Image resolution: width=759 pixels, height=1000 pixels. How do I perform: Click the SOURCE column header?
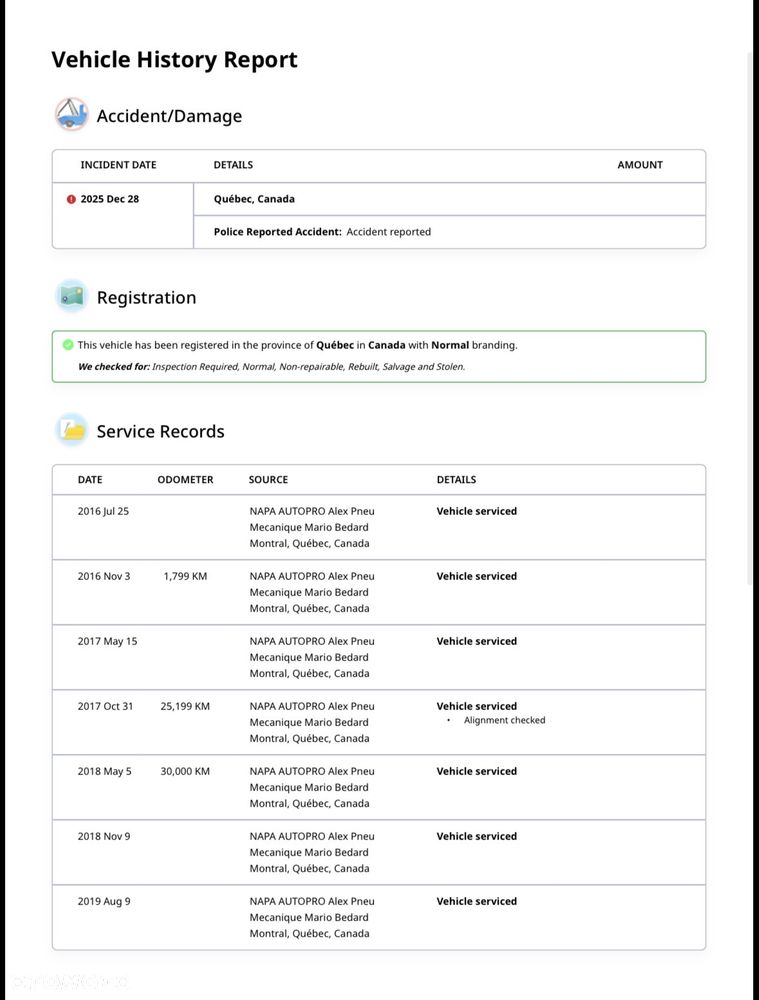(x=268, y=480)
